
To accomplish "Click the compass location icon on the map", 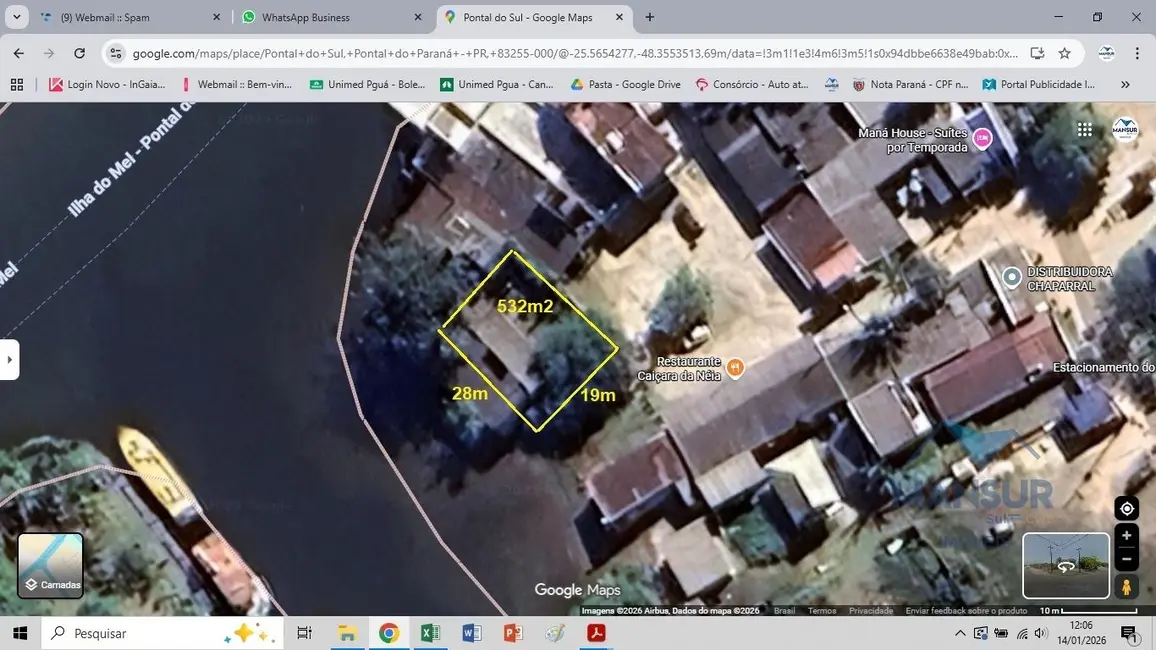I will [1126, 508].
